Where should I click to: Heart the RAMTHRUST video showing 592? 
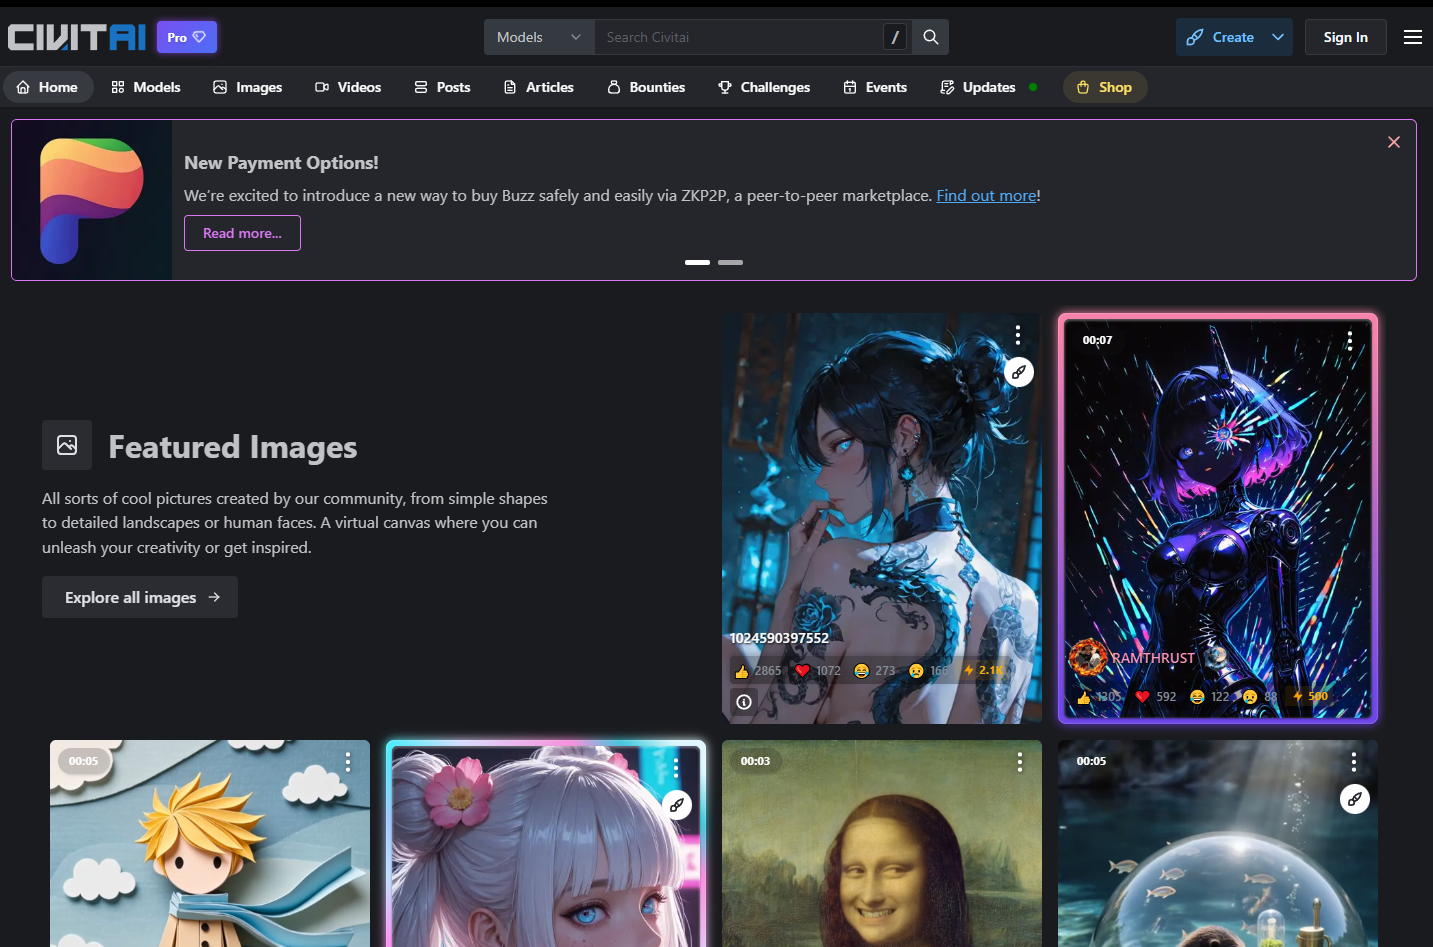pos(1156,696)
